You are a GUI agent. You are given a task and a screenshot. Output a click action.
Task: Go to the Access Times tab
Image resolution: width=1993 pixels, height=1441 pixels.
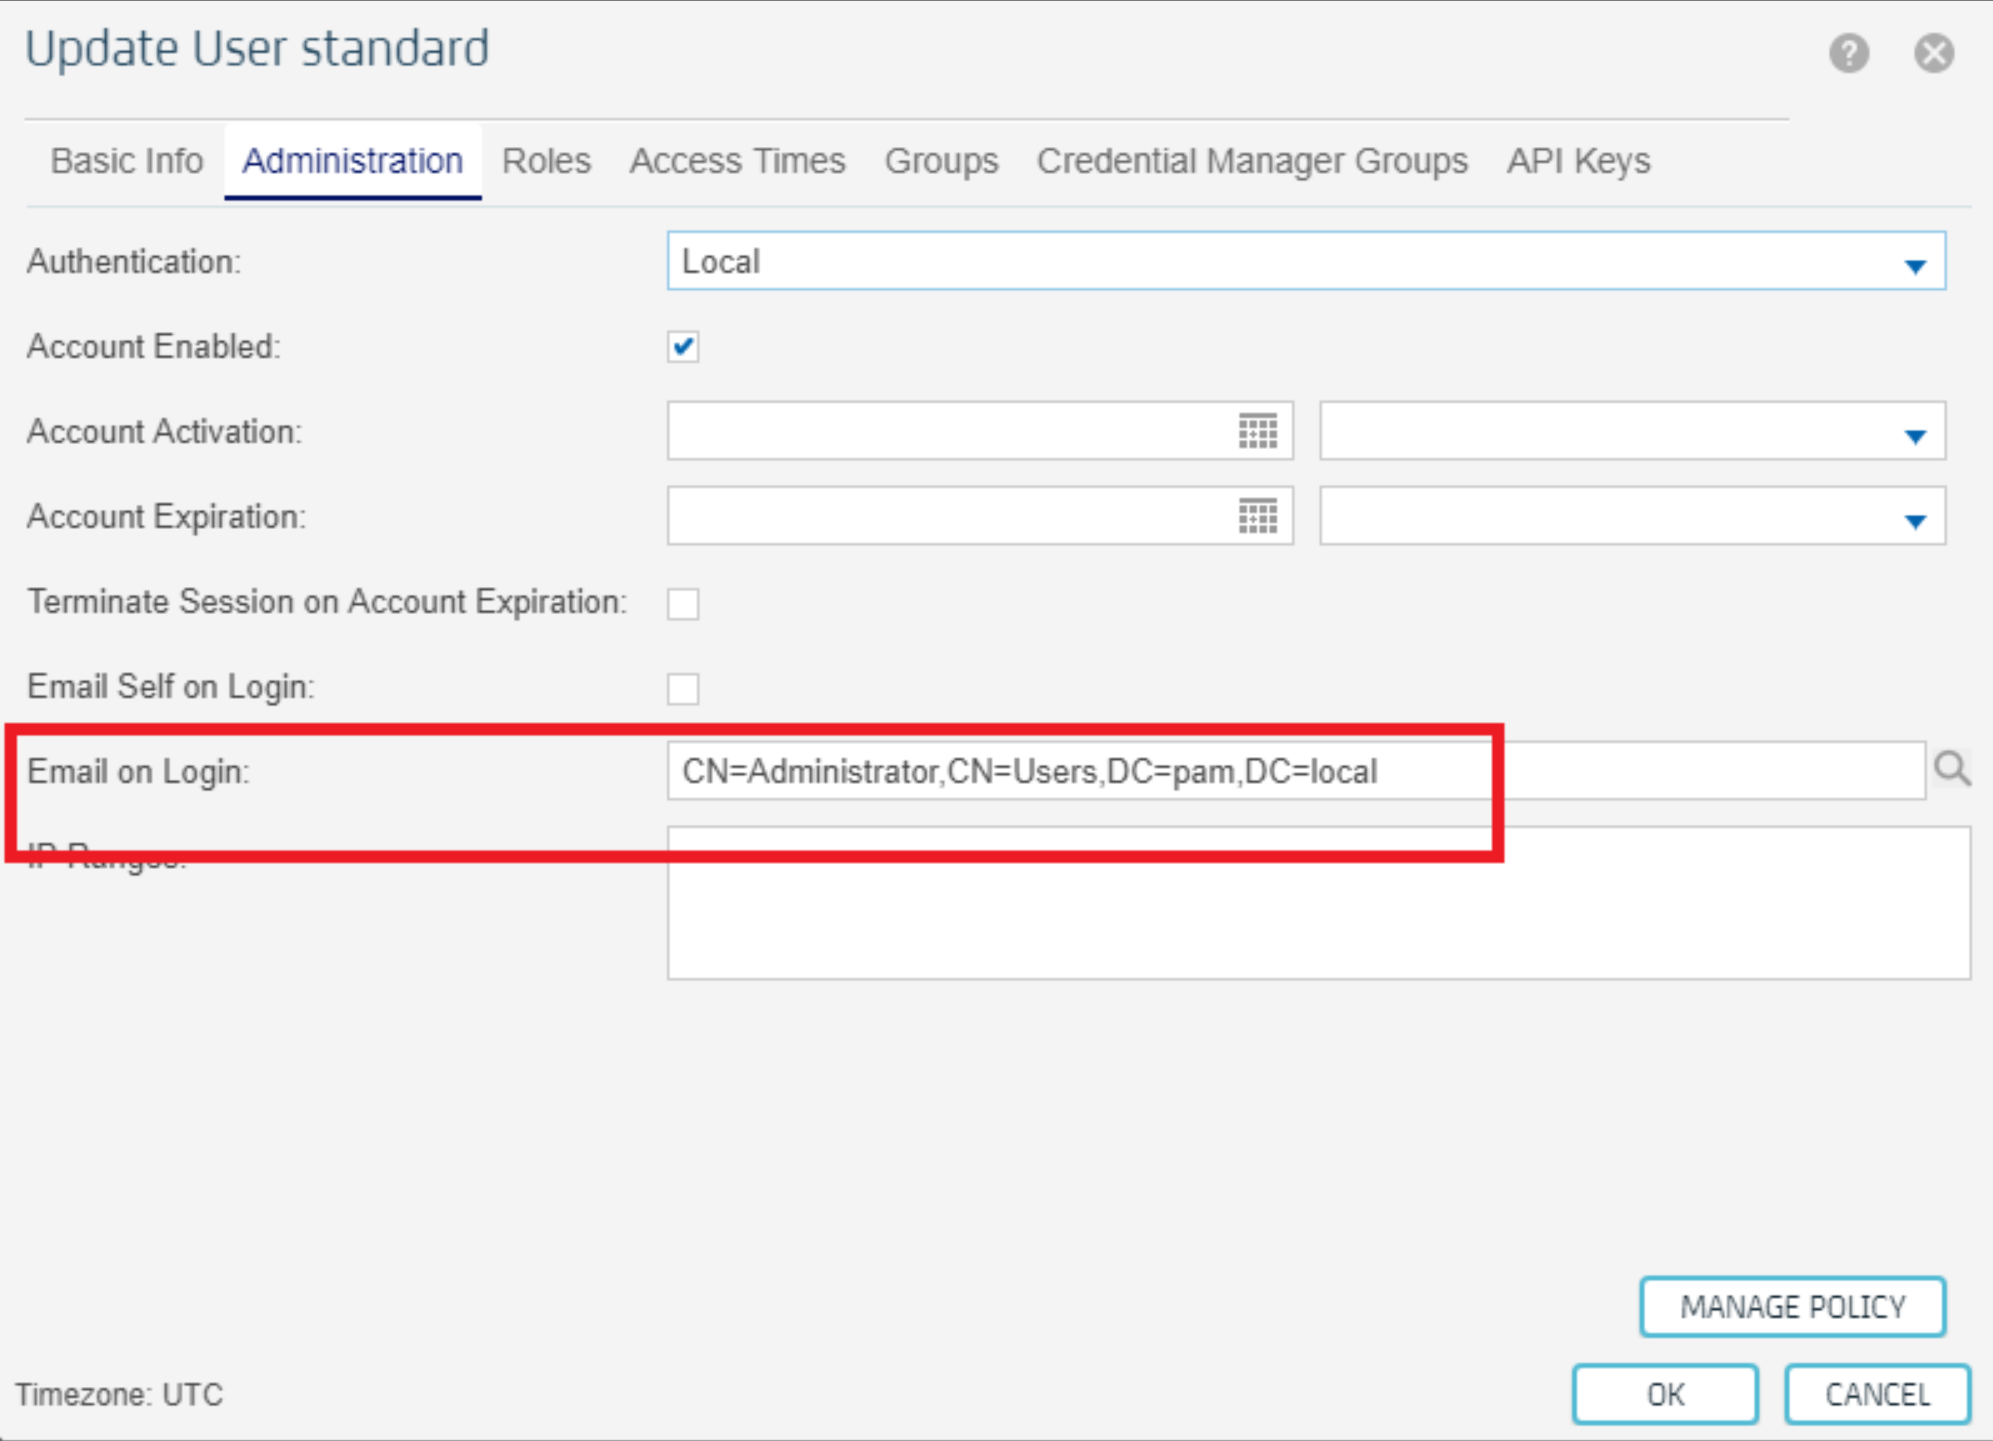click(737, 161)
